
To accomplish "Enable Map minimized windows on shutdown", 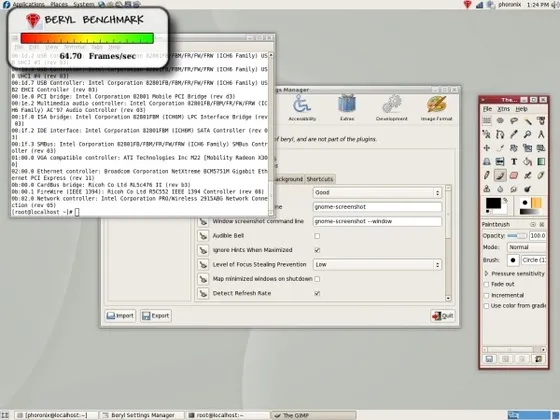I will point(317,279).
